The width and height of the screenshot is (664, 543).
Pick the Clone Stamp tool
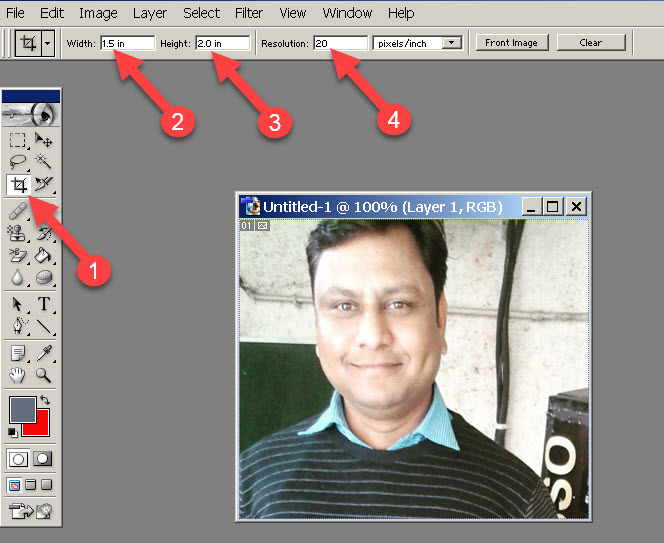coord(17,233)
